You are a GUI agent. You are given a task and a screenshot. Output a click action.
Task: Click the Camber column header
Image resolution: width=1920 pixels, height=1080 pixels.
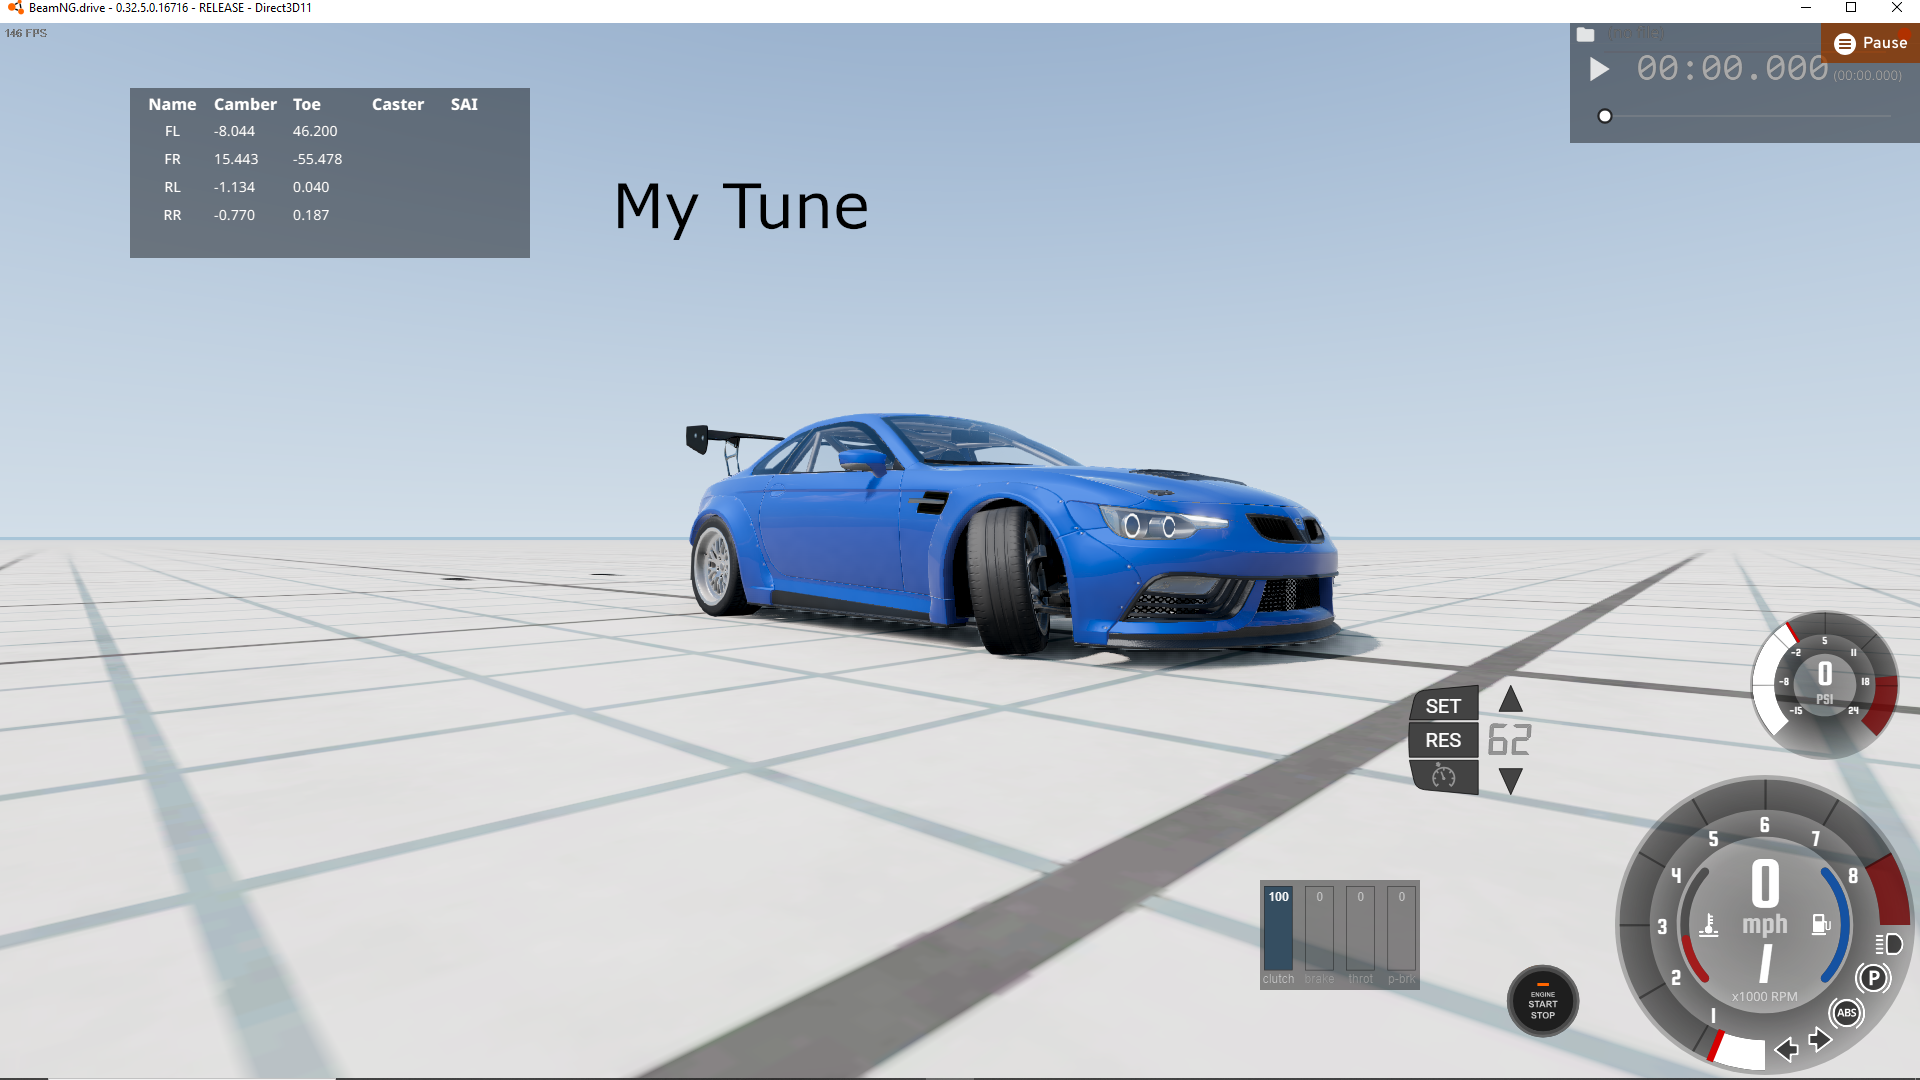click(245, 104)
